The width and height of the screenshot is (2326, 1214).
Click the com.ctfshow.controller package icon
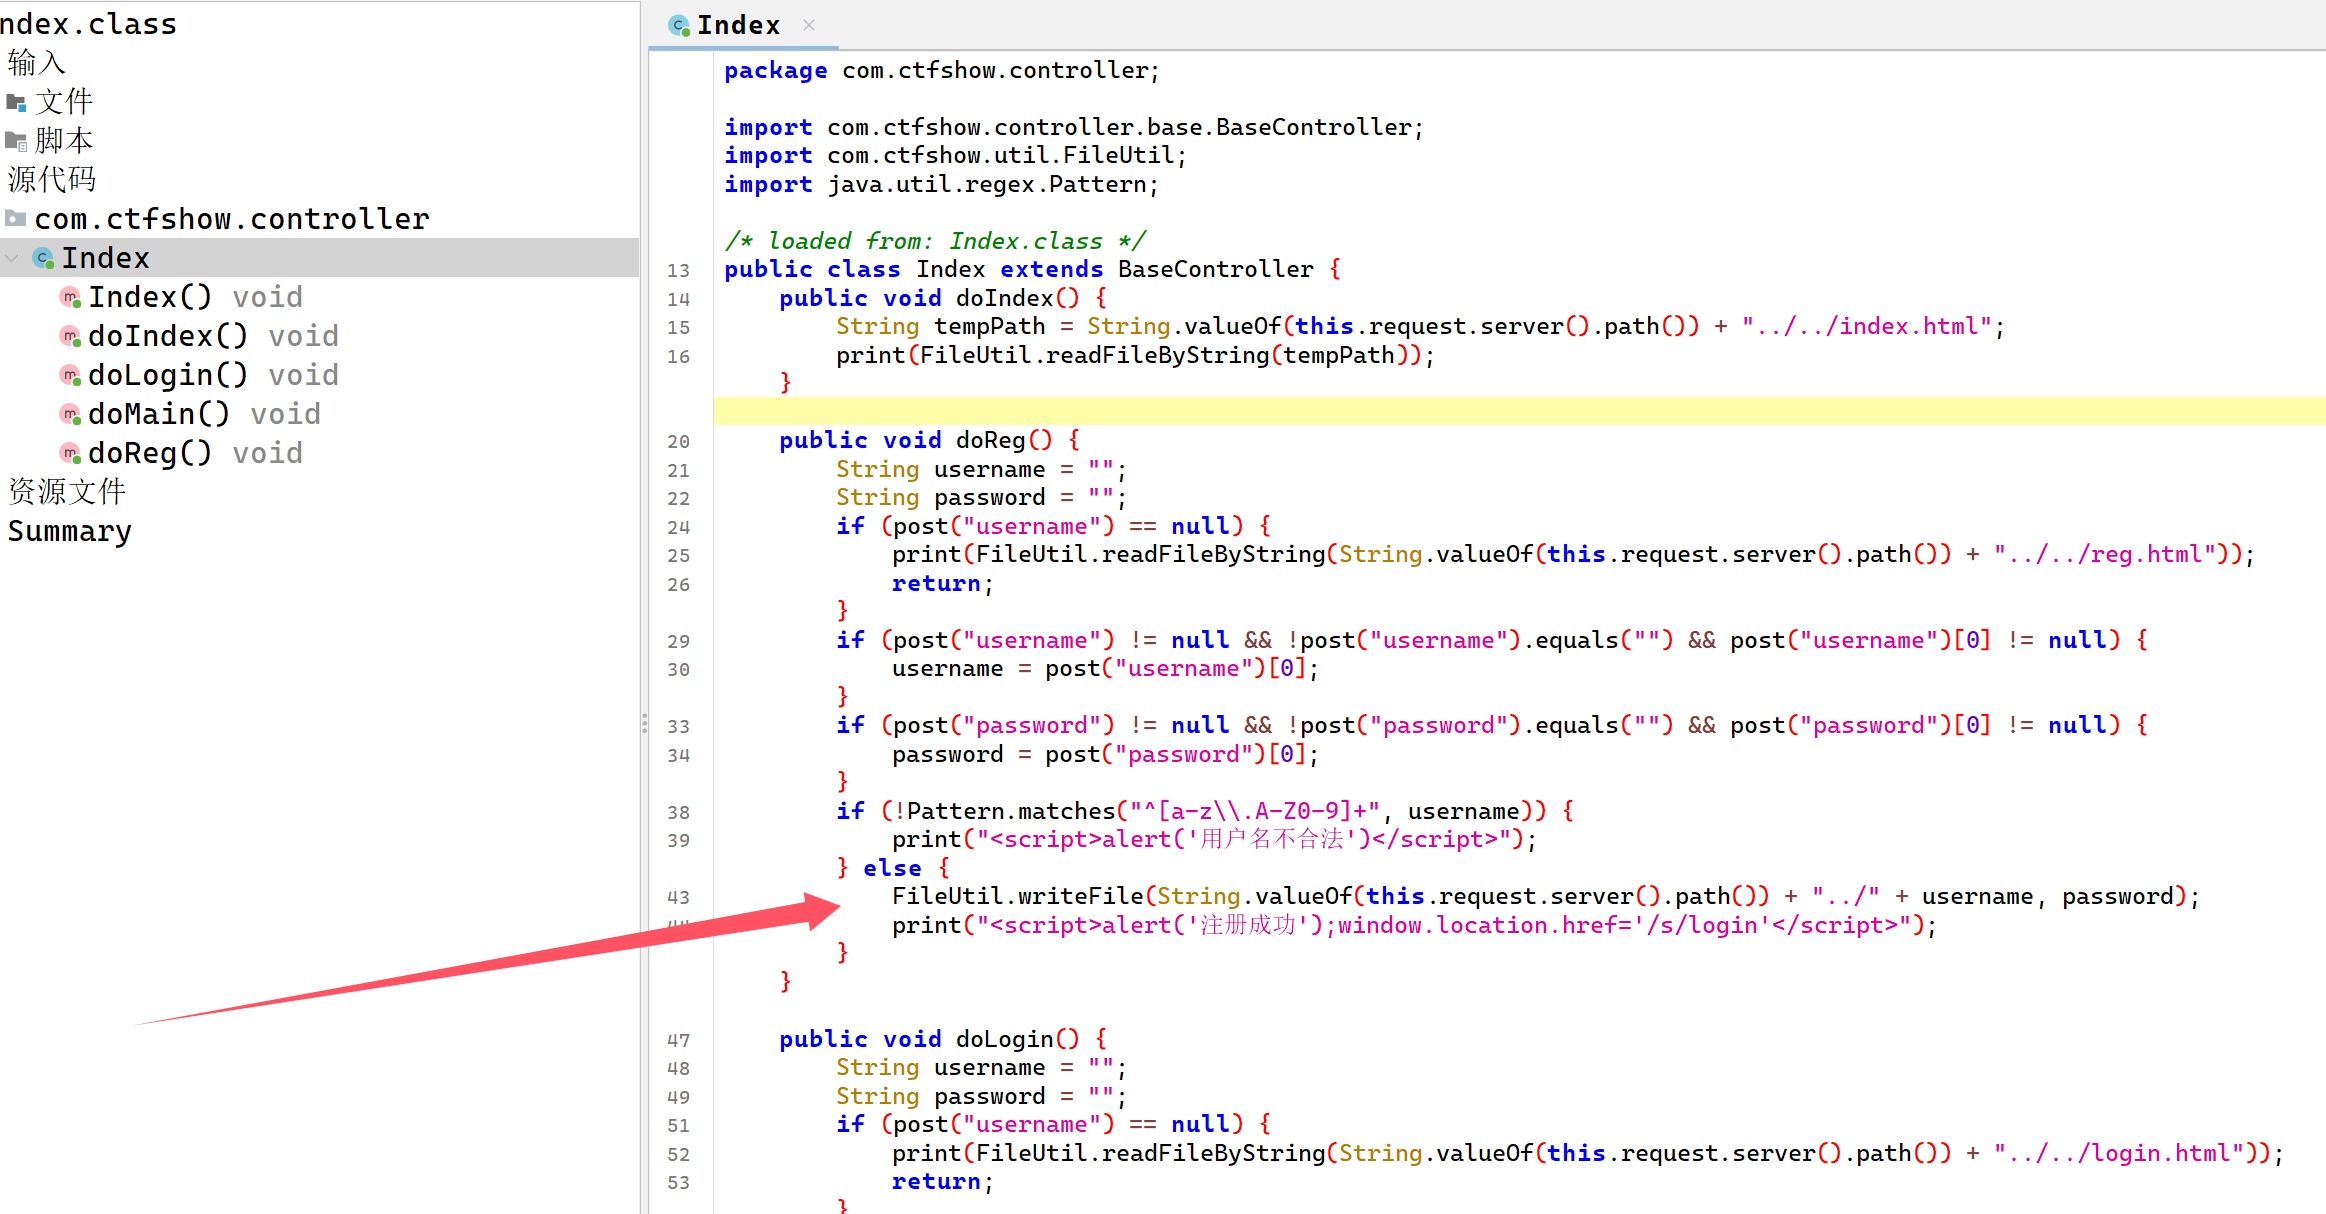coord(16,219)
